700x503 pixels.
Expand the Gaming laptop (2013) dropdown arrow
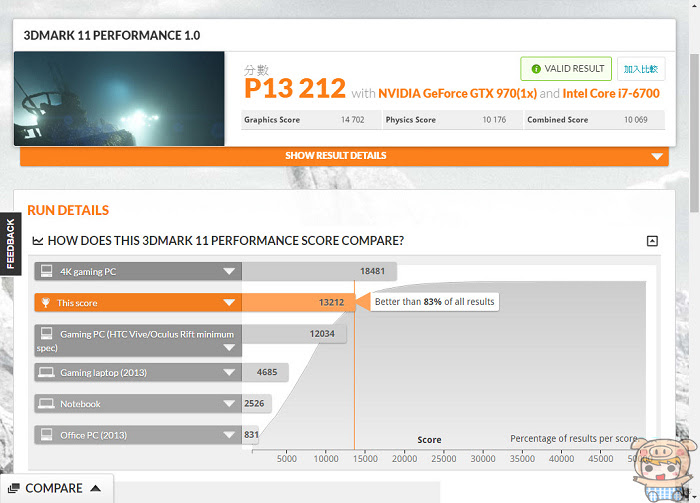coord(229,372)
